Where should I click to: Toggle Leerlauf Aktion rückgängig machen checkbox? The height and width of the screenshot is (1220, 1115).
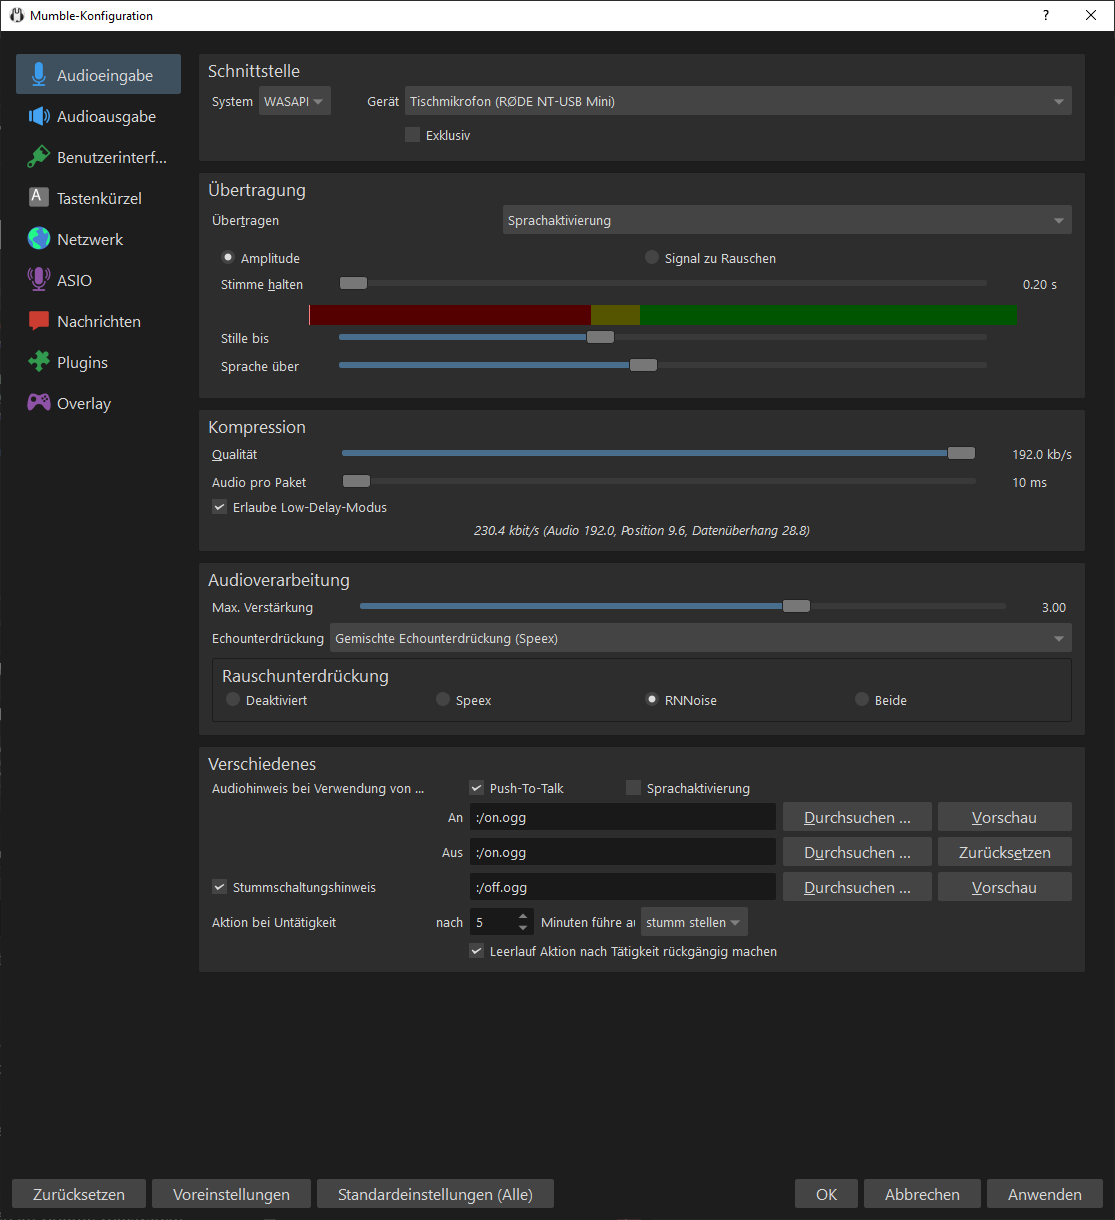pyautogui.click(x=477, y=951)
